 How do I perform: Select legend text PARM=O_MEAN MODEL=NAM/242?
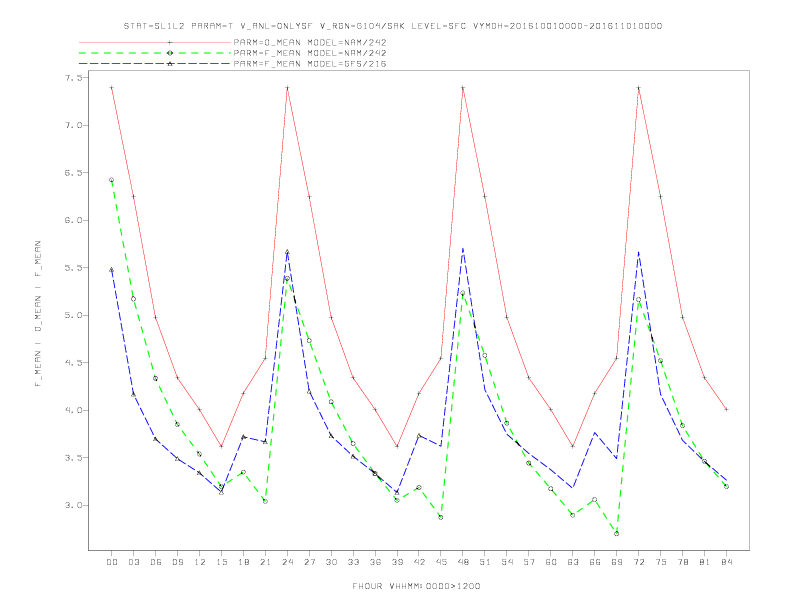tap(310, 42)
